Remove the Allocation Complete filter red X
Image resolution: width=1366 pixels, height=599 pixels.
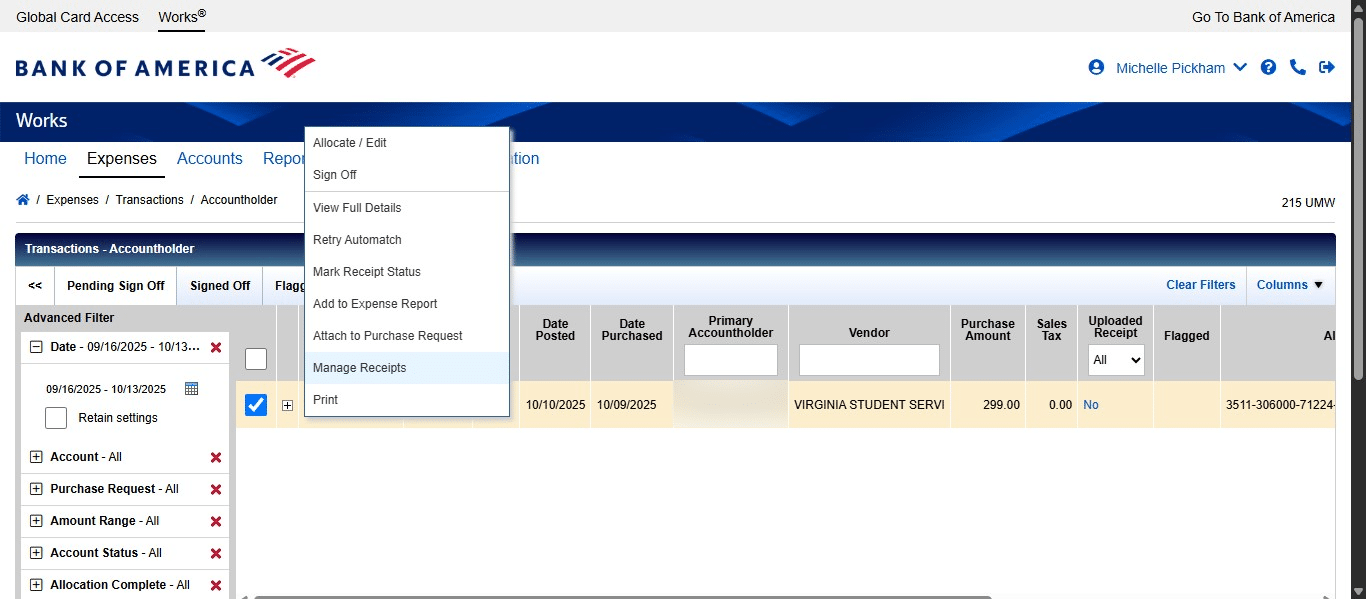click(216, 585)
